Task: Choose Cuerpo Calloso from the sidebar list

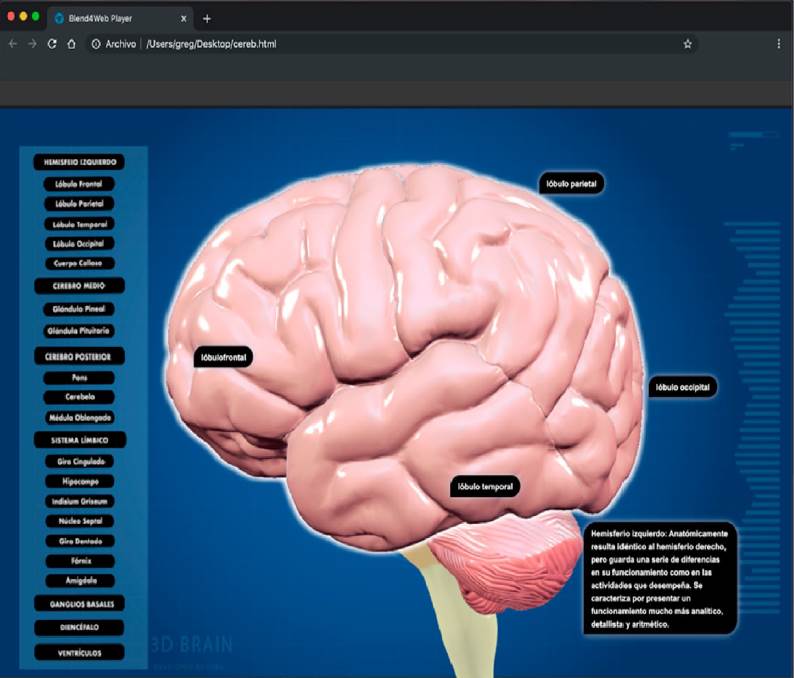Action: pos(79,263)
